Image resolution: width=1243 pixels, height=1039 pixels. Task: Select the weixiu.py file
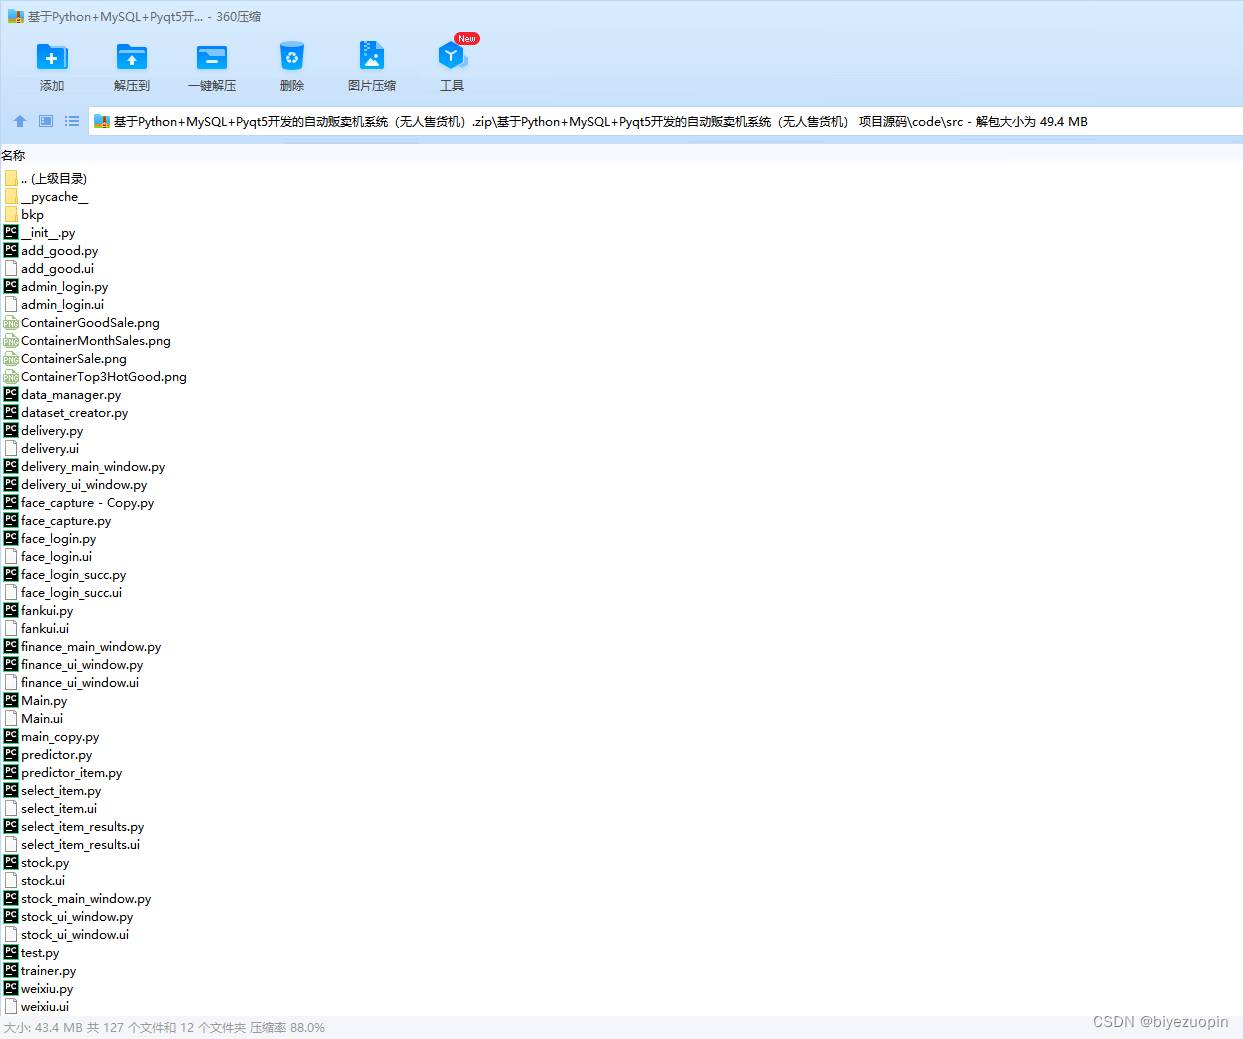[39, 988]
